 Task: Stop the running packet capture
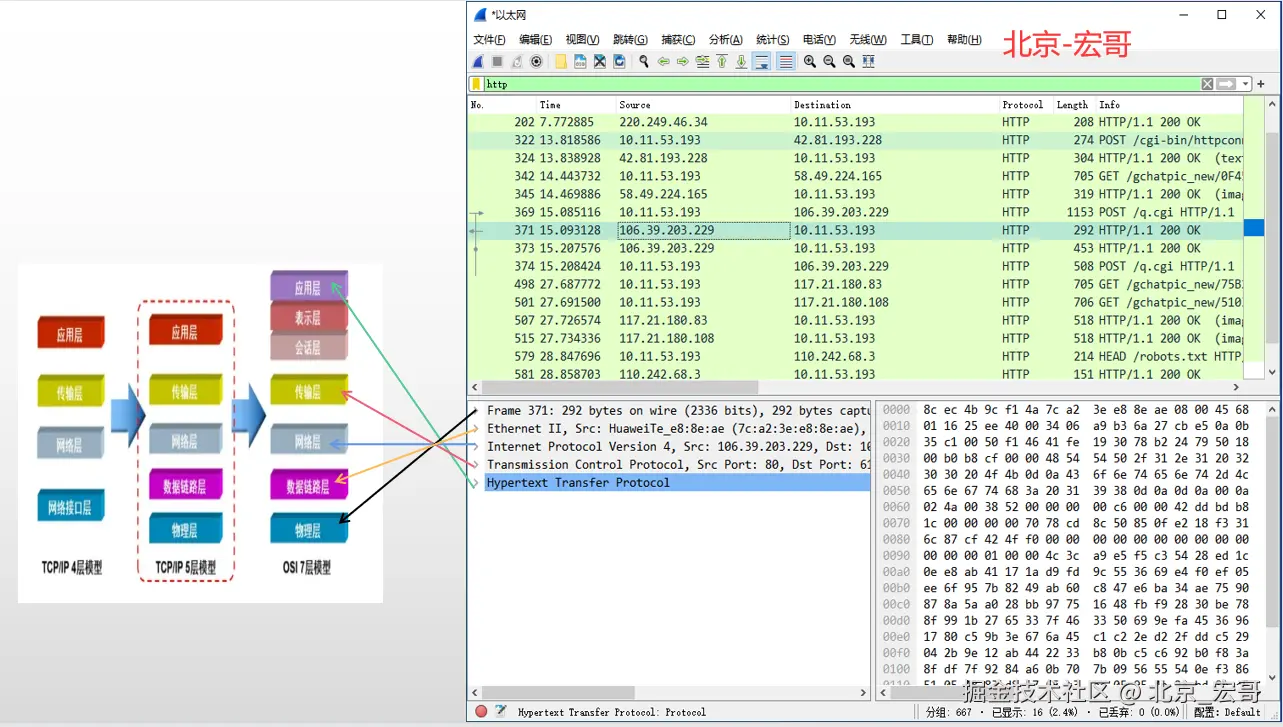[497, 61]
